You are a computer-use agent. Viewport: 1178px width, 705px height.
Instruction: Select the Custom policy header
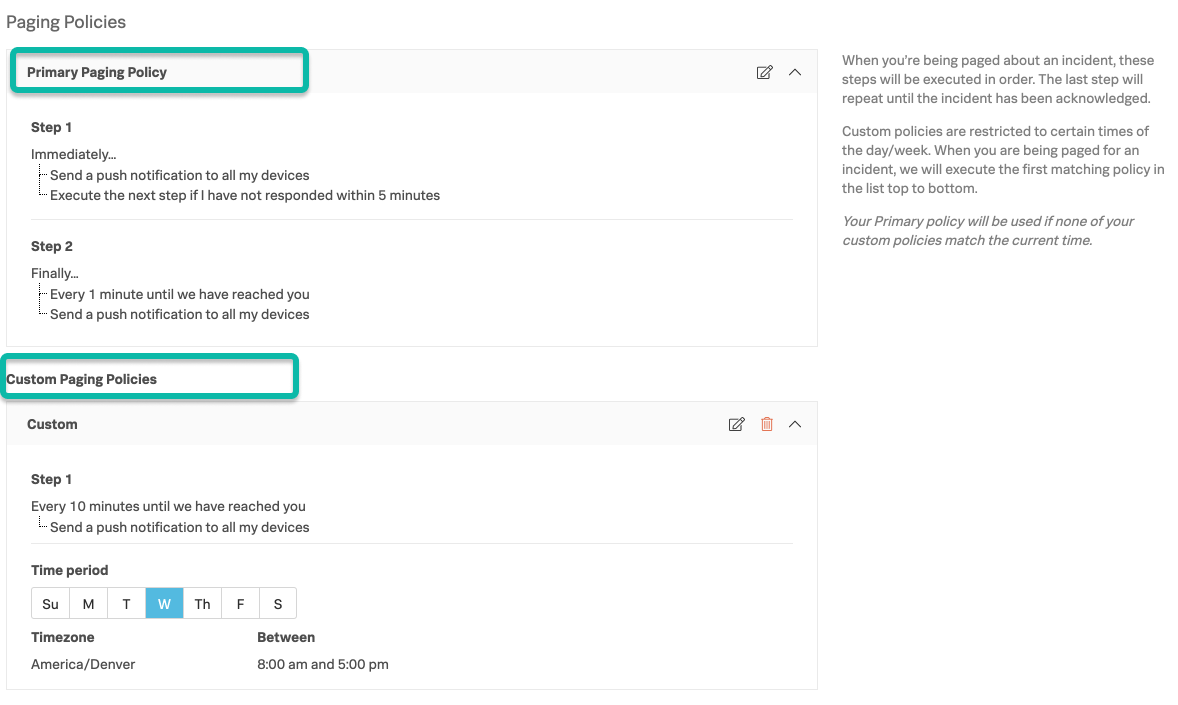pos(52,424)
